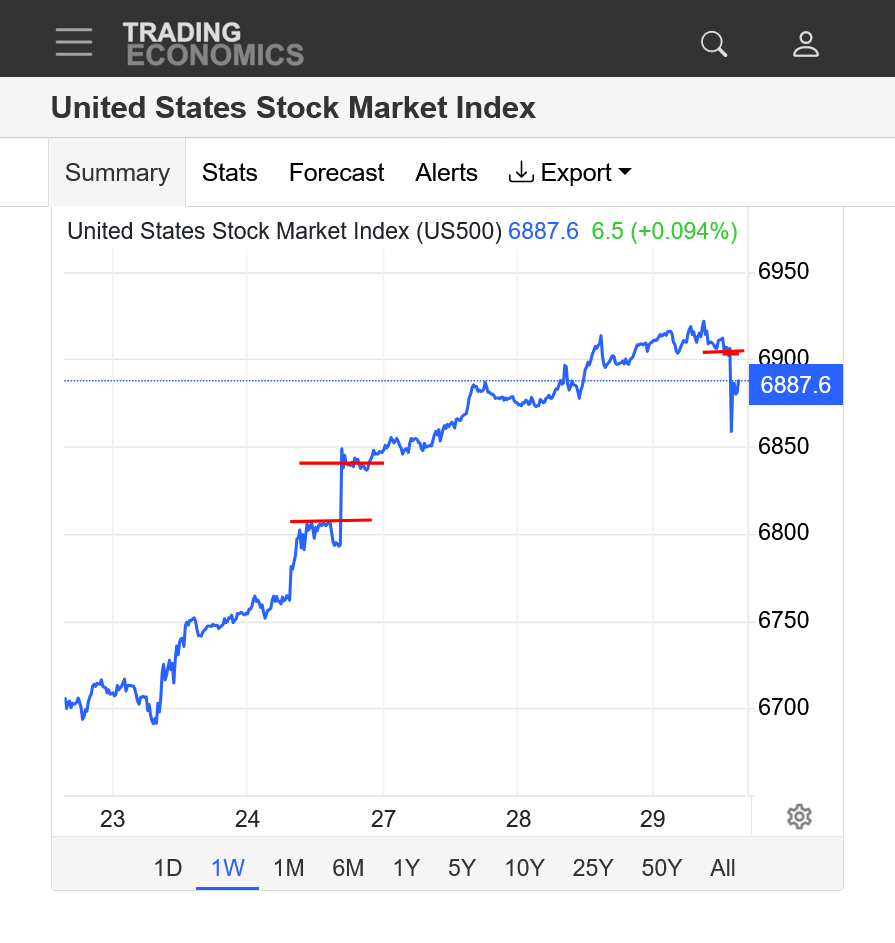Screen dimensions: 895x943
Task: Click the 6887.6 current price label
Action: [795, 385]
